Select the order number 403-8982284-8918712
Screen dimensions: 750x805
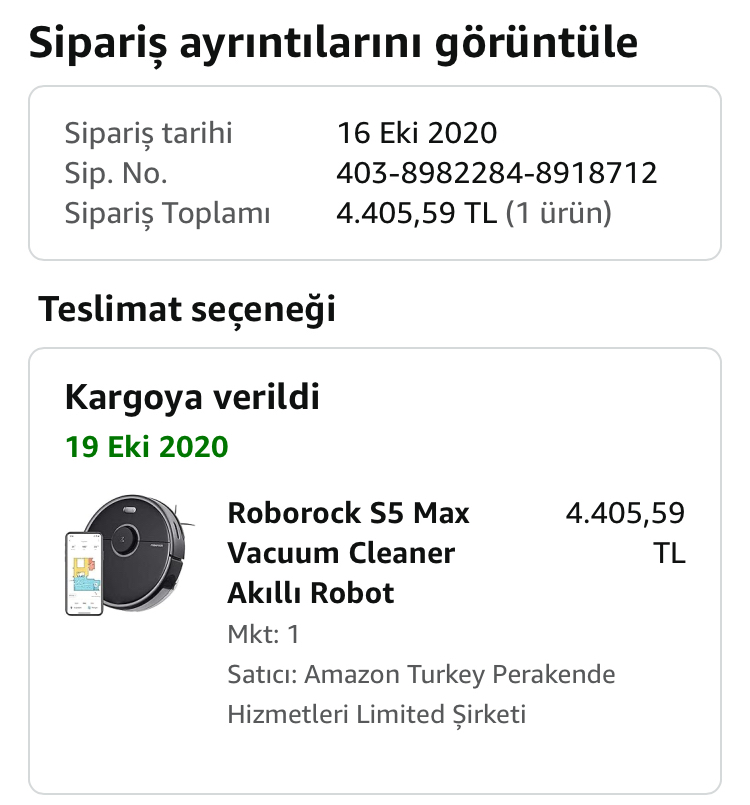click(x=496, y=173)
